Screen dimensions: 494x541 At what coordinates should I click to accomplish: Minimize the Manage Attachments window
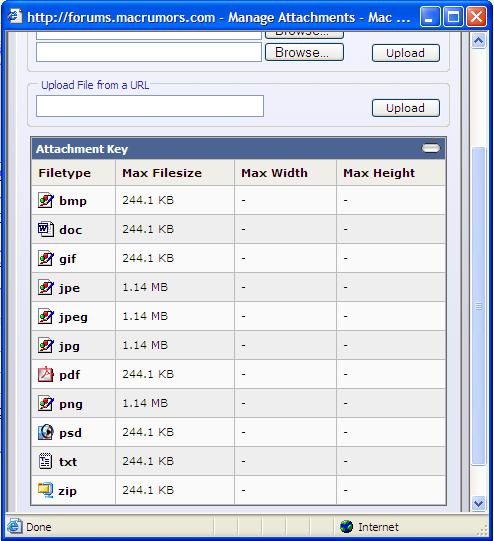430,16
